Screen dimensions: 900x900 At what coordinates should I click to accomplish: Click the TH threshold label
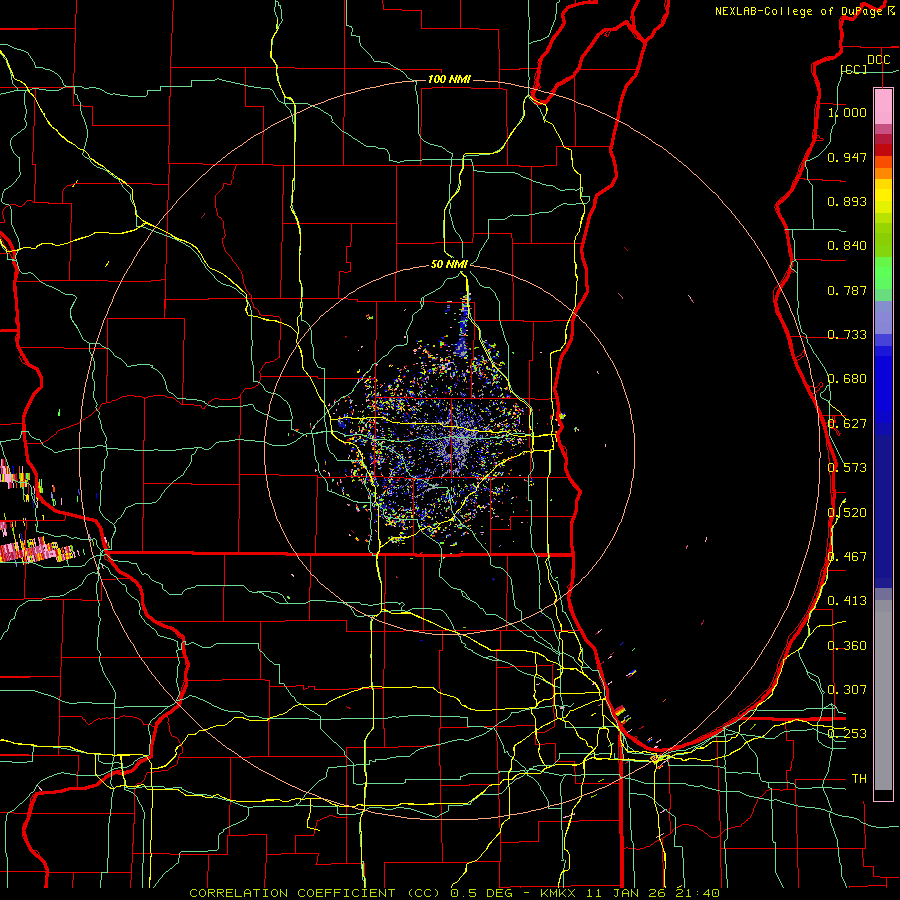coord(859,779)
